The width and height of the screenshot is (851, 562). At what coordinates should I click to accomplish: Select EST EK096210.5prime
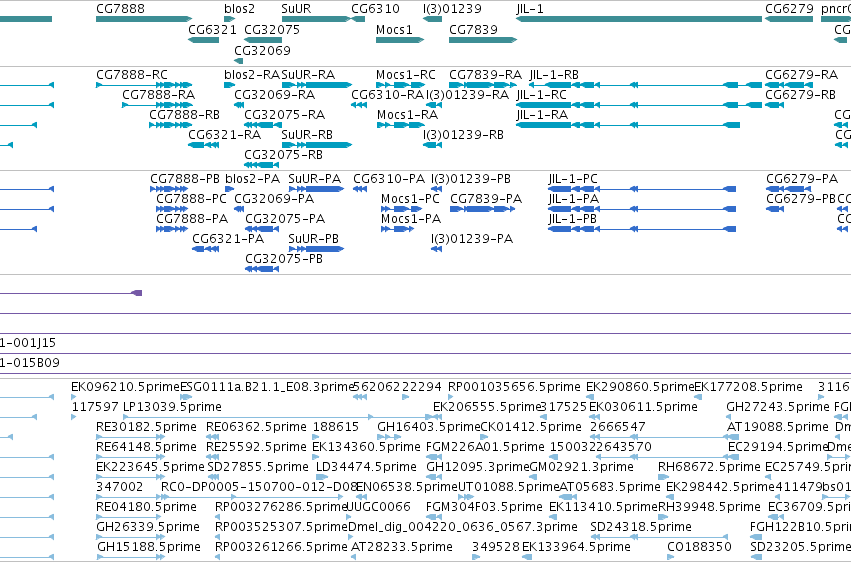(74, 397)
